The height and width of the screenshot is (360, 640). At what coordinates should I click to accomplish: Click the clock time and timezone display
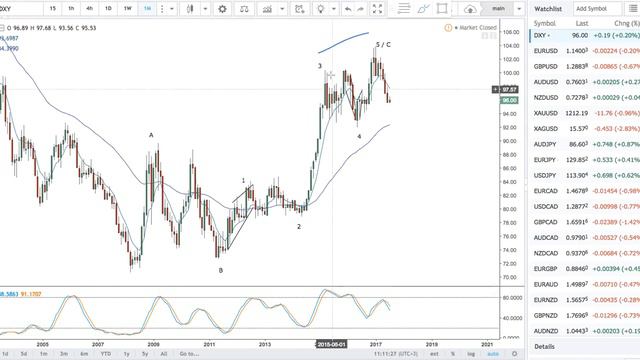(395, 354)
